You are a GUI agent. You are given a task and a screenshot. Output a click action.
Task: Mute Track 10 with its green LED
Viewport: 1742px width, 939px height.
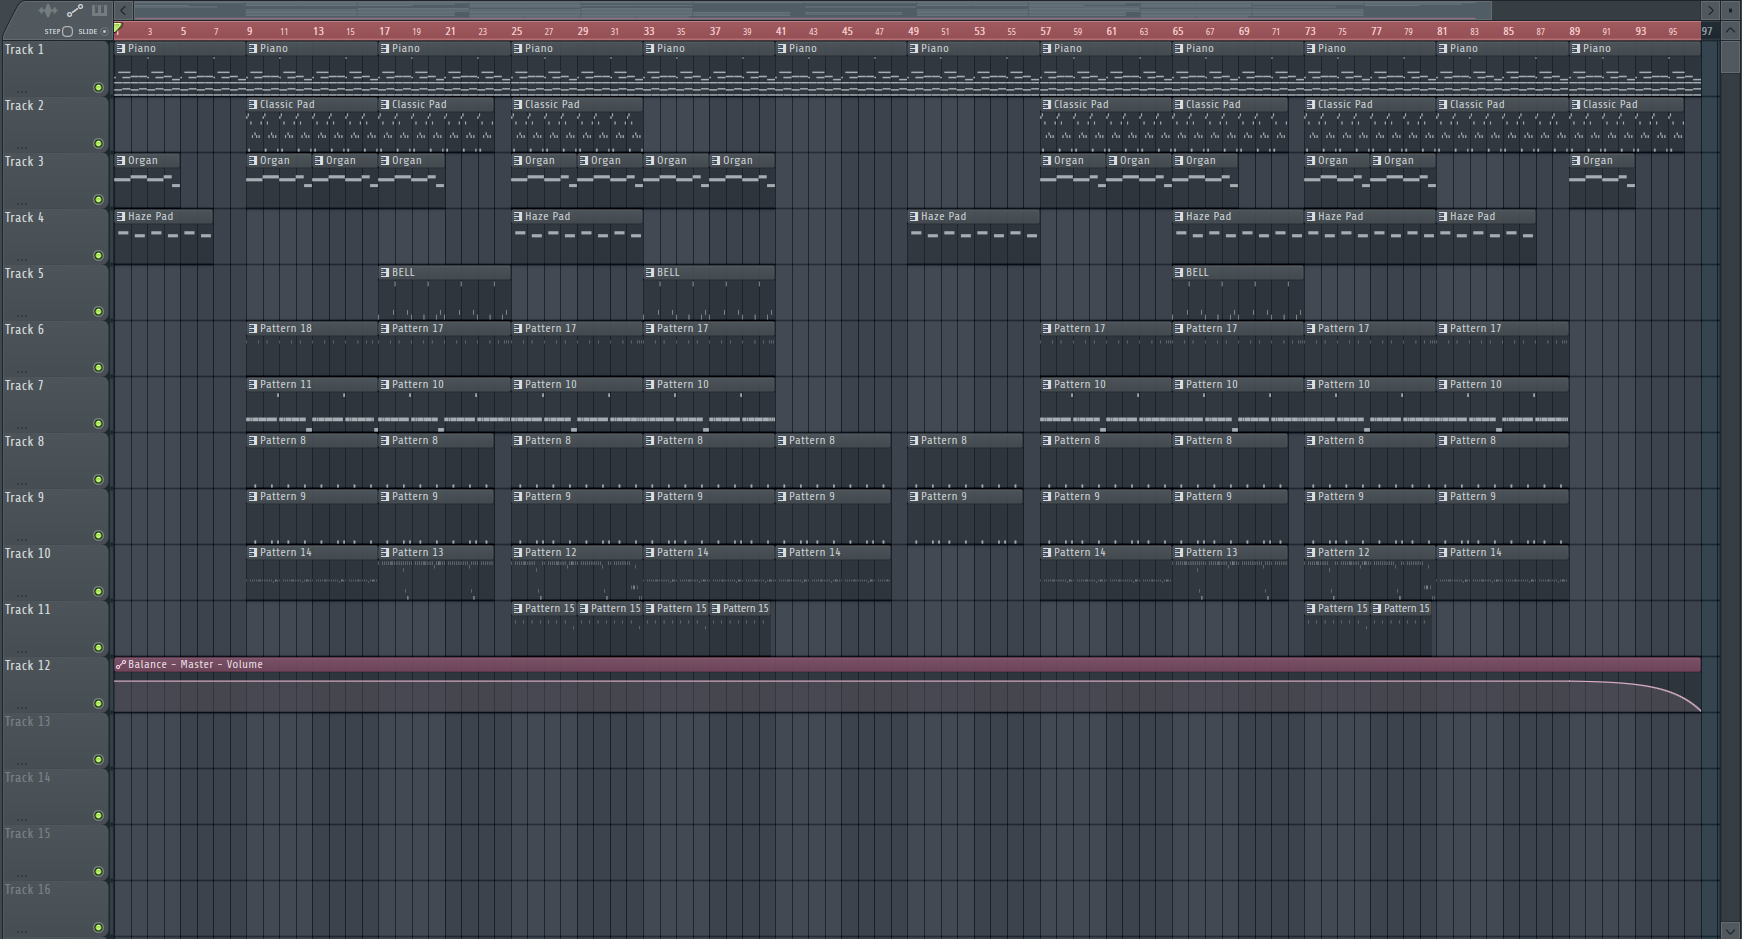pos(98,591)
